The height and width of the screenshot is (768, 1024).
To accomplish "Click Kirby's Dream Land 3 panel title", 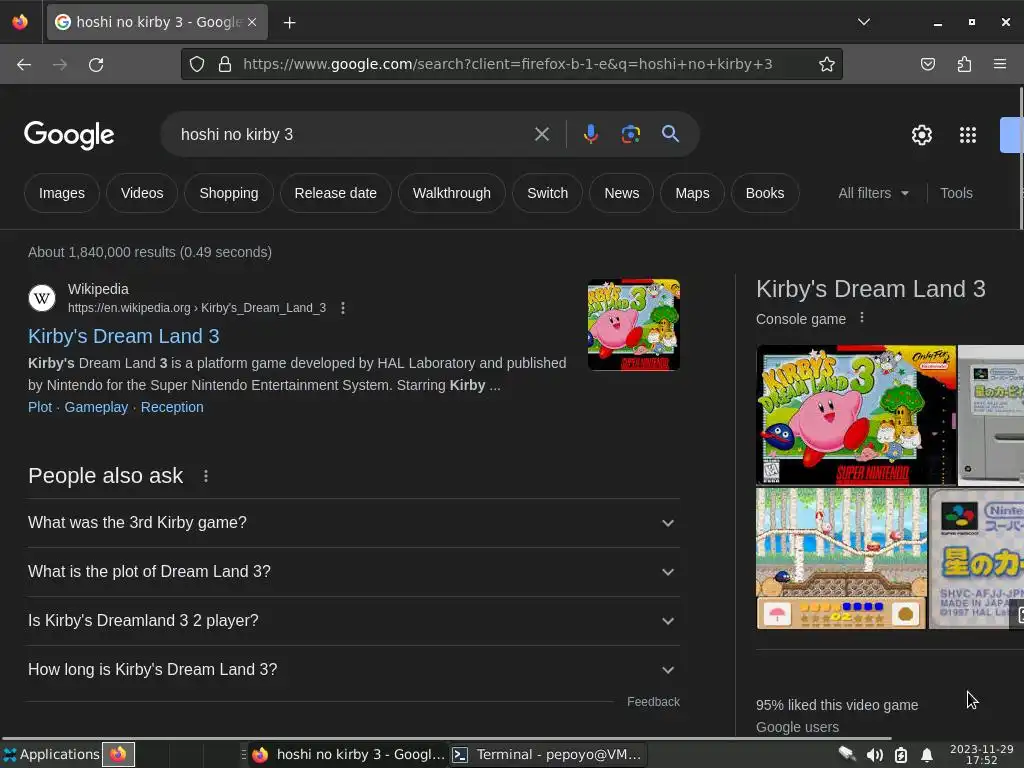I will pyautogui.click(x=871, y=289).
